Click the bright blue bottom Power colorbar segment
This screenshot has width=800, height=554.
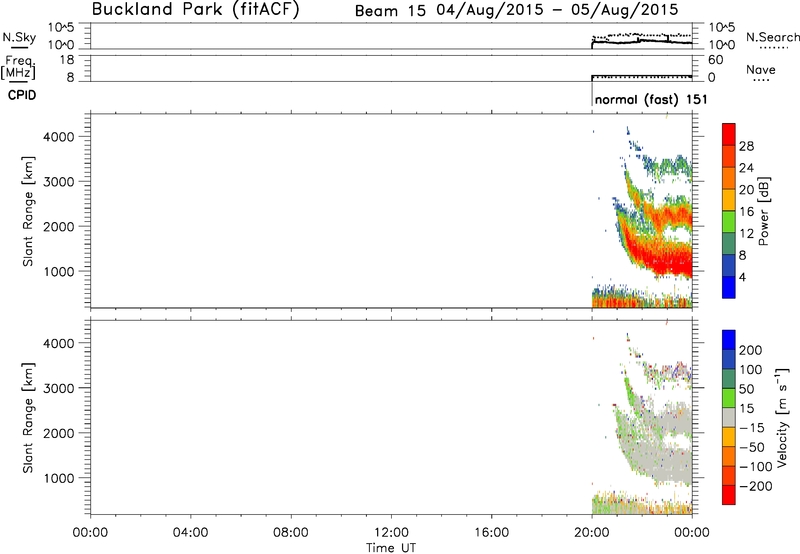click(x=729, y=287)
